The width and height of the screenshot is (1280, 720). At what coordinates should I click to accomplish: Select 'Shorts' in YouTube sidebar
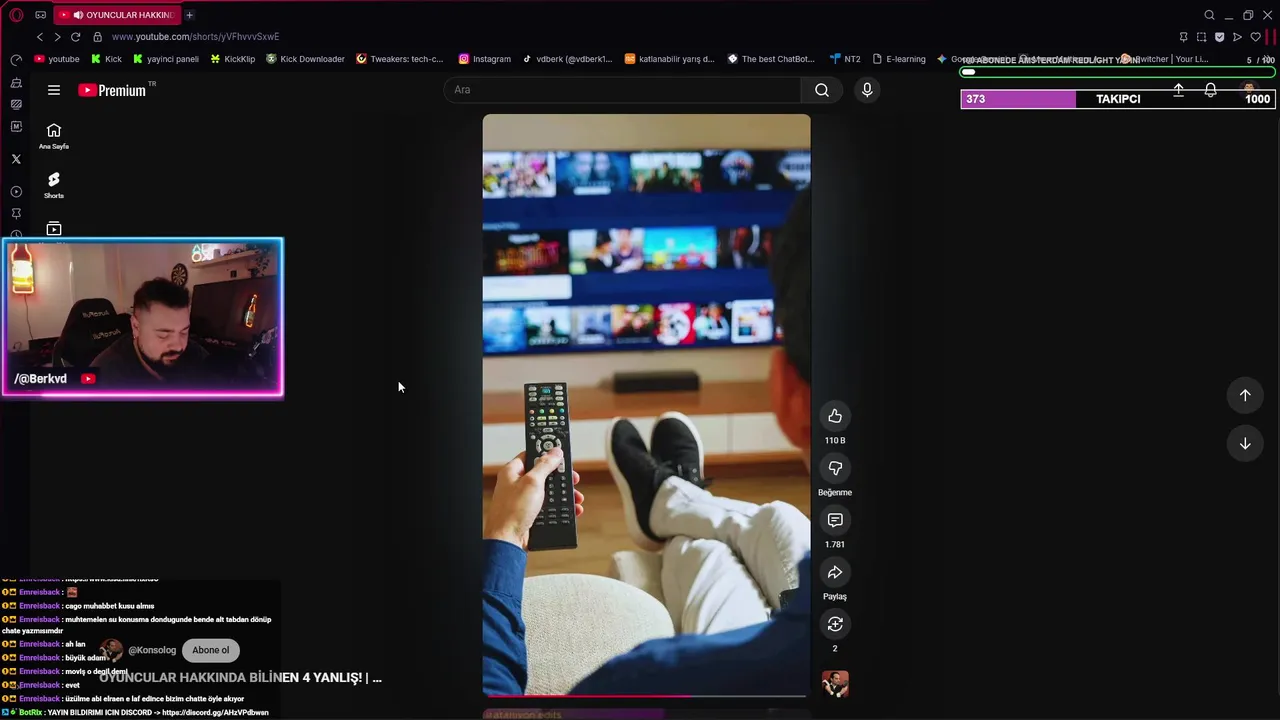tap(54, 185)
